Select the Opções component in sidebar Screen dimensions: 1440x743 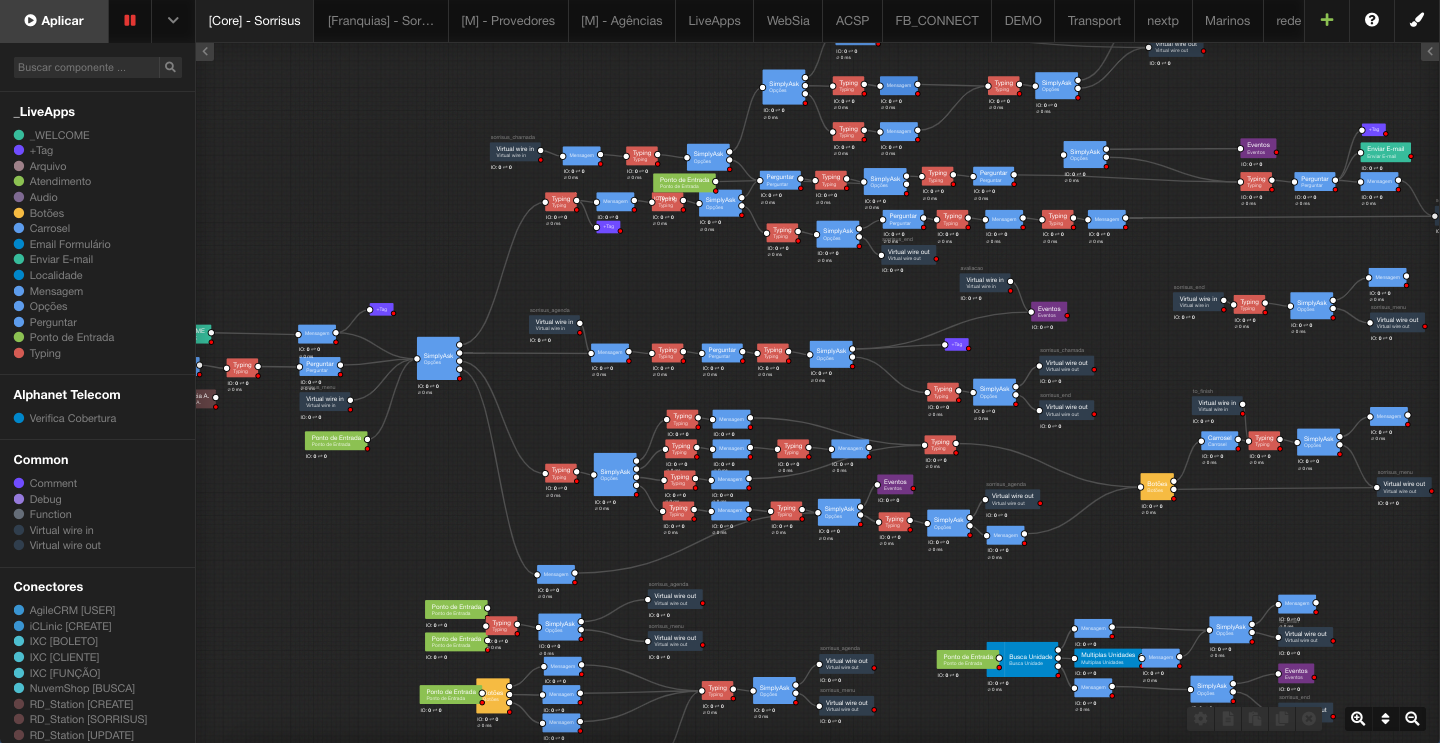tap(41, 306)
